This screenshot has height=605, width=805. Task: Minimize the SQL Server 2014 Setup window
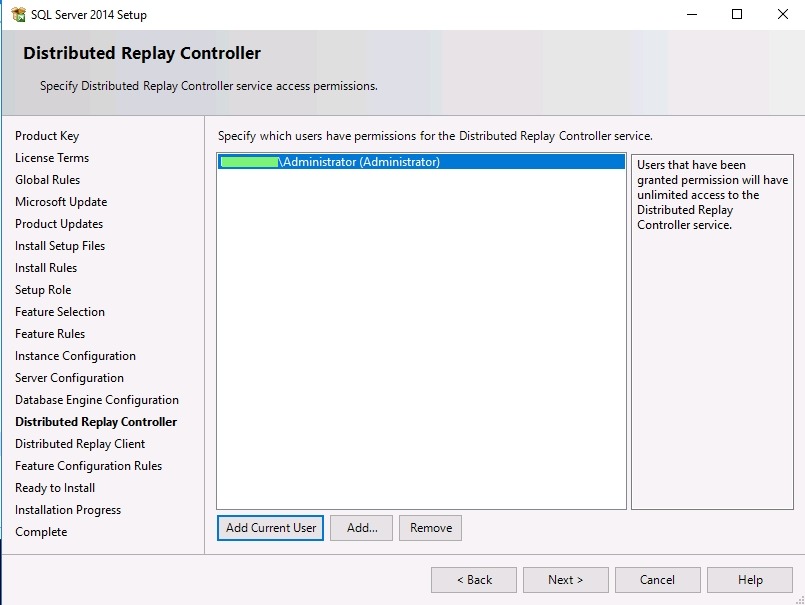pos(692,14)
